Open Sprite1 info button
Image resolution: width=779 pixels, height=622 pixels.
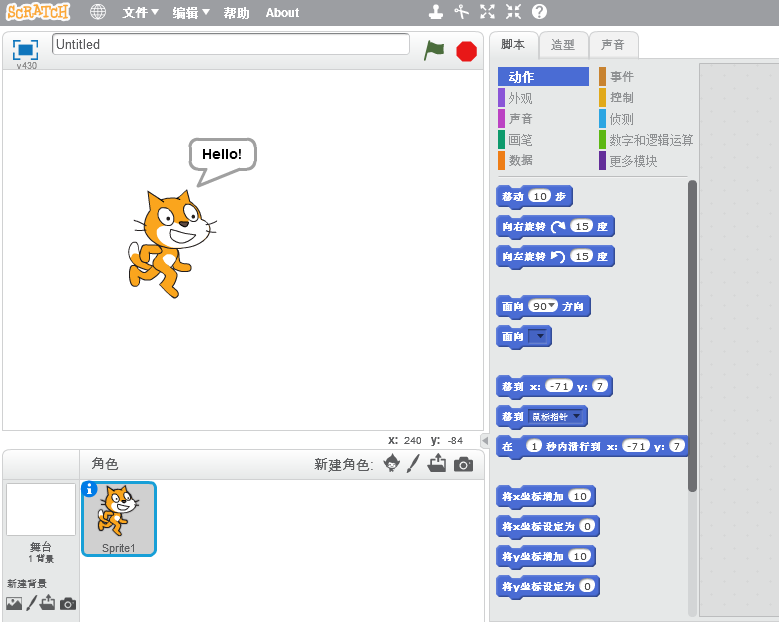(x=89, y=489)
